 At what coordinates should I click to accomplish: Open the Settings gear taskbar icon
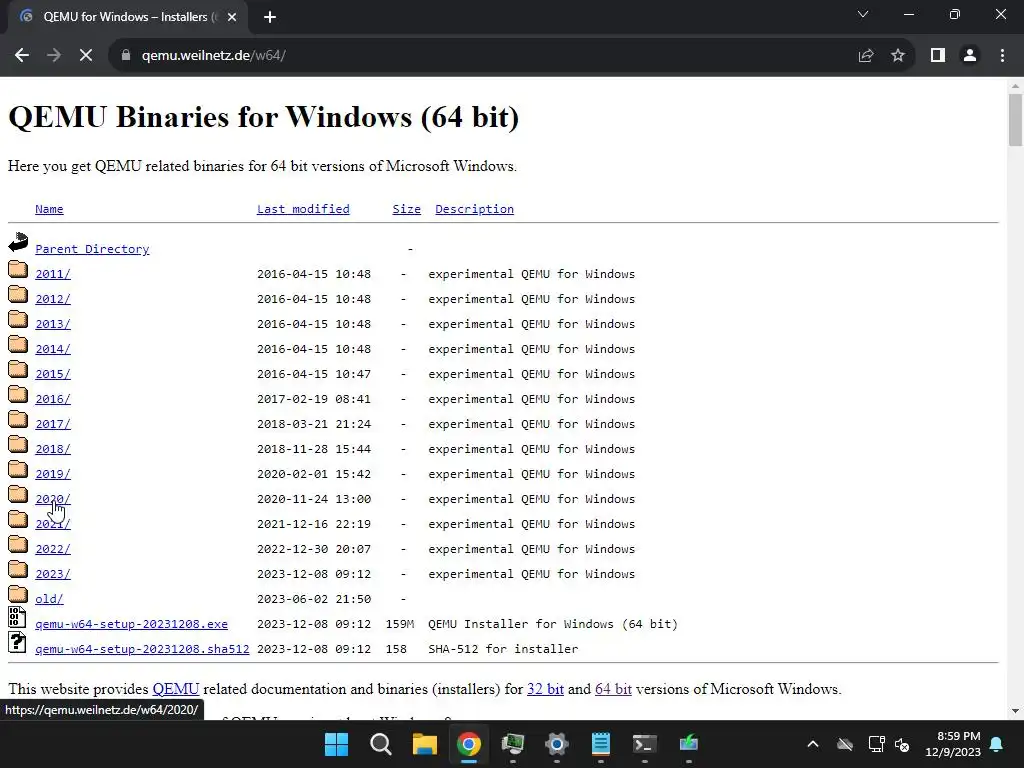(556, 744)
